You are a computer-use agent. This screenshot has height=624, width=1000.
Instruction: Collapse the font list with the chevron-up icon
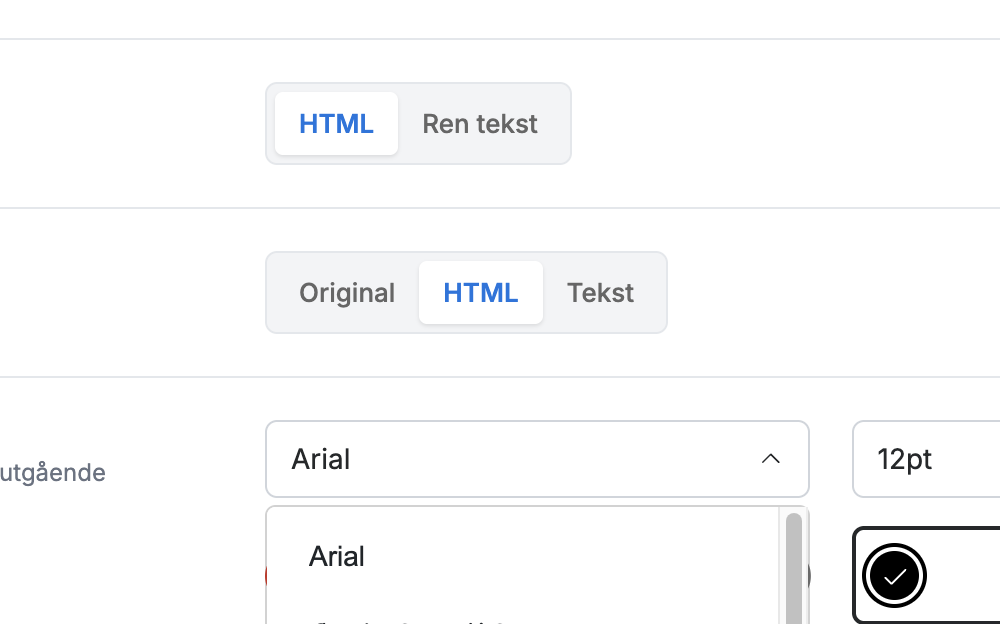[x=770, y=459]
